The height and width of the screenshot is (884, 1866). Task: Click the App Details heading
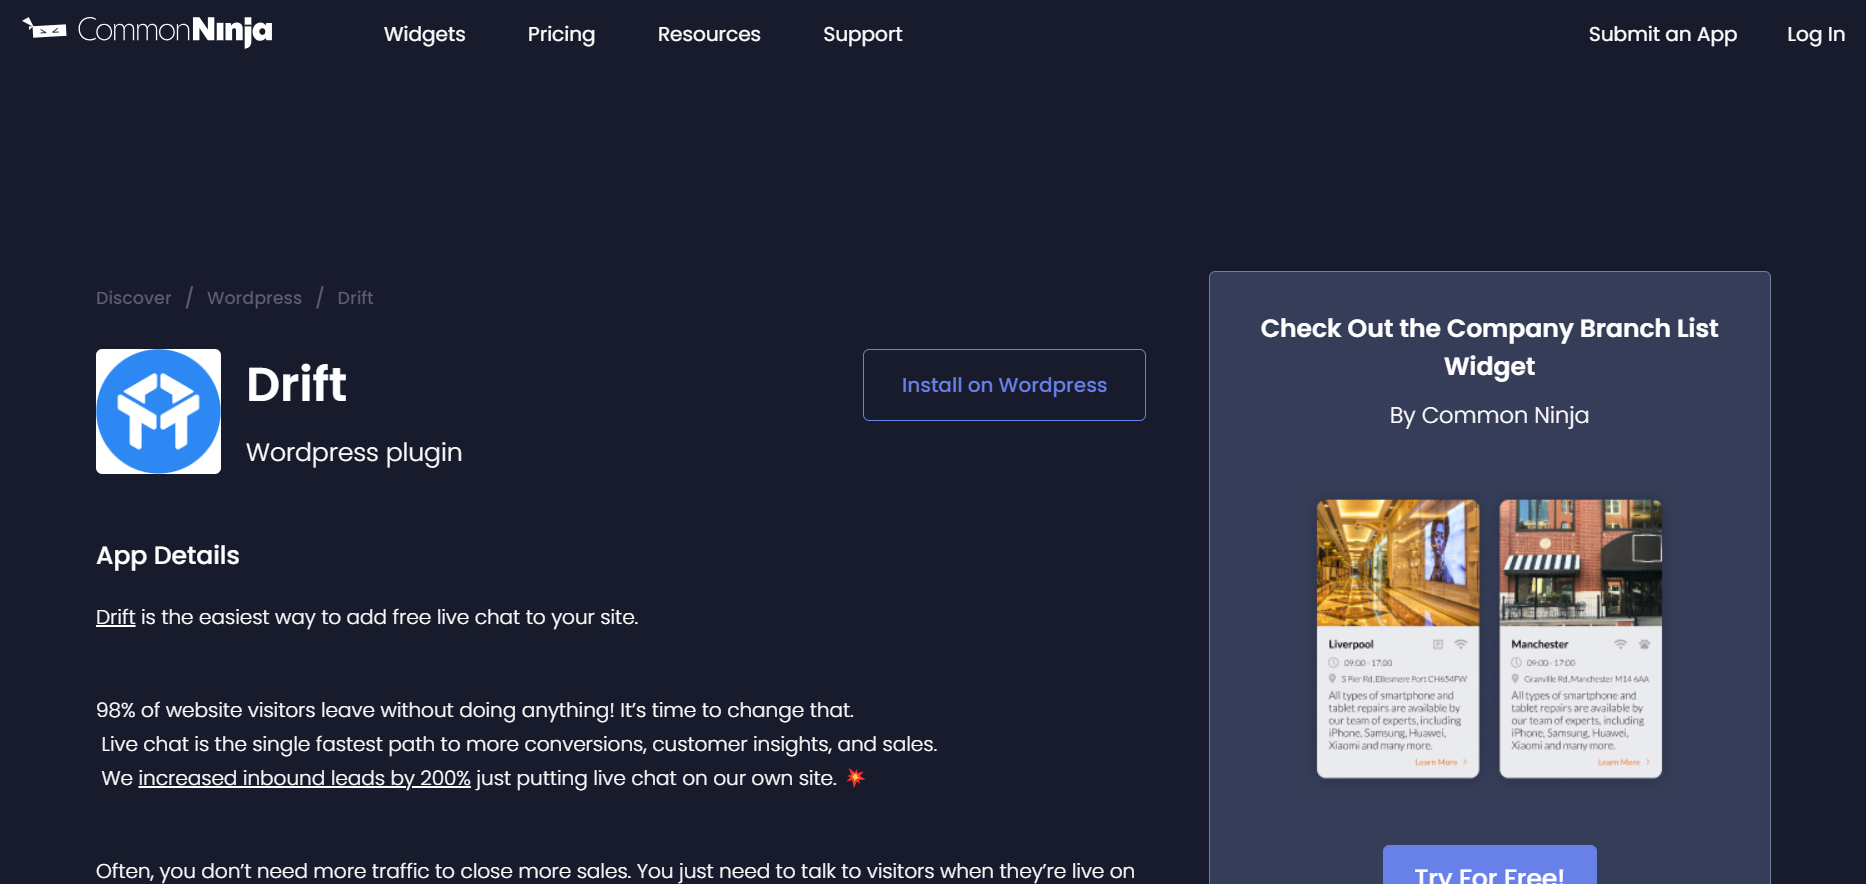point(168,556)
